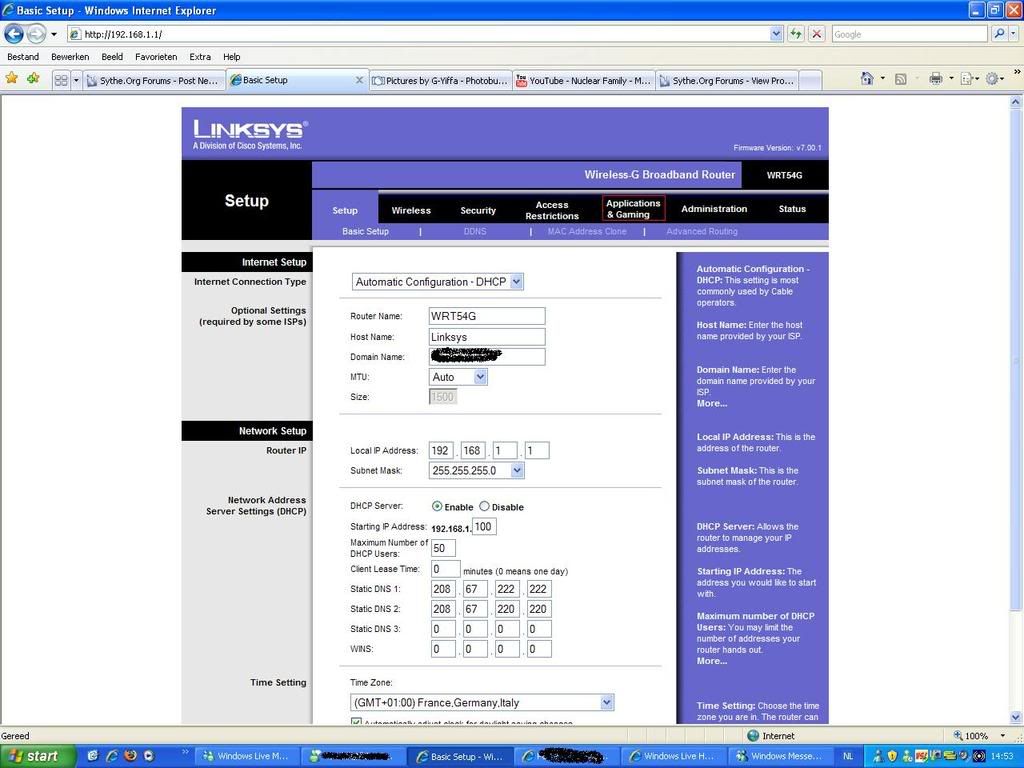Screen dimensions: 1024x768
Task: Open the Wireless router tab
Action: pos(411,210)
